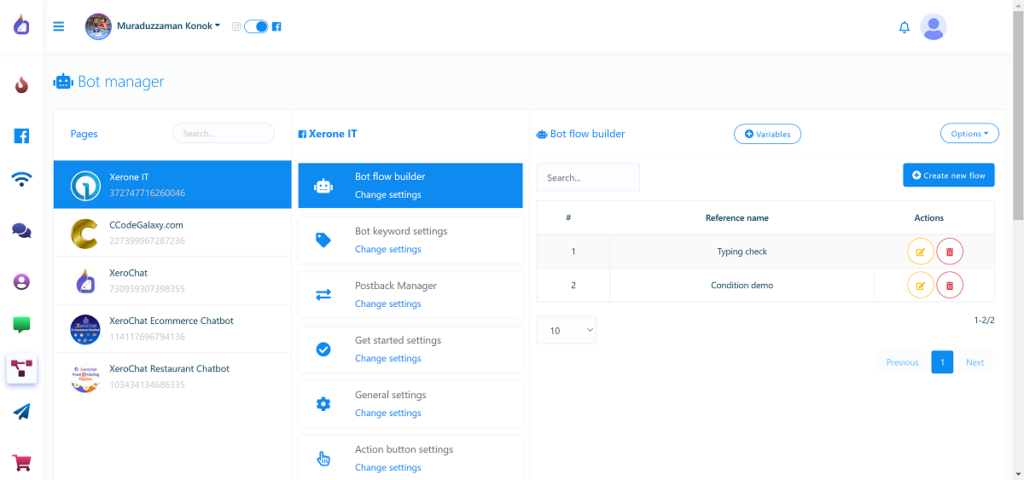Click the Create new flow button

(x=948, y=175)
